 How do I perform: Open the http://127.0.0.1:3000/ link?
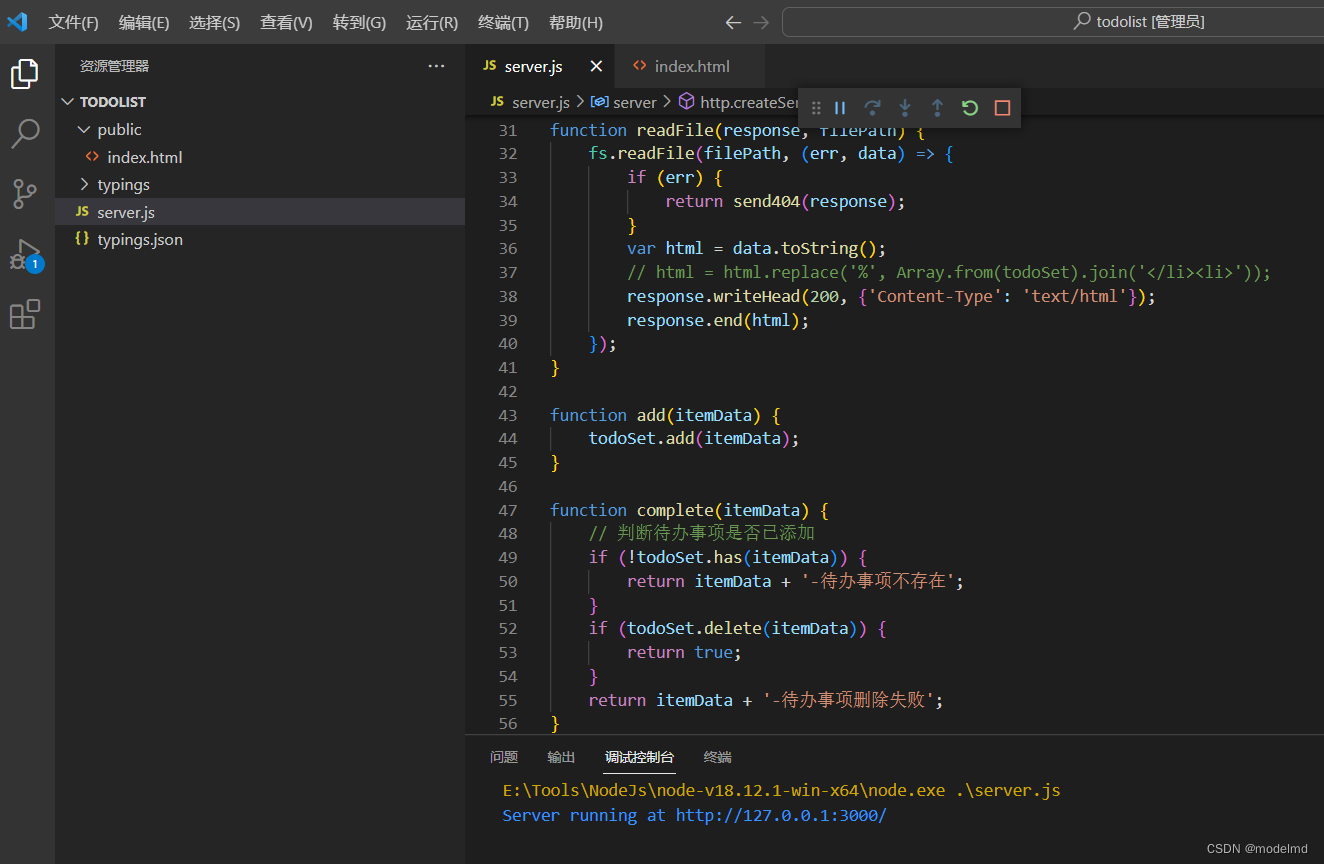[x=781, y=815]
